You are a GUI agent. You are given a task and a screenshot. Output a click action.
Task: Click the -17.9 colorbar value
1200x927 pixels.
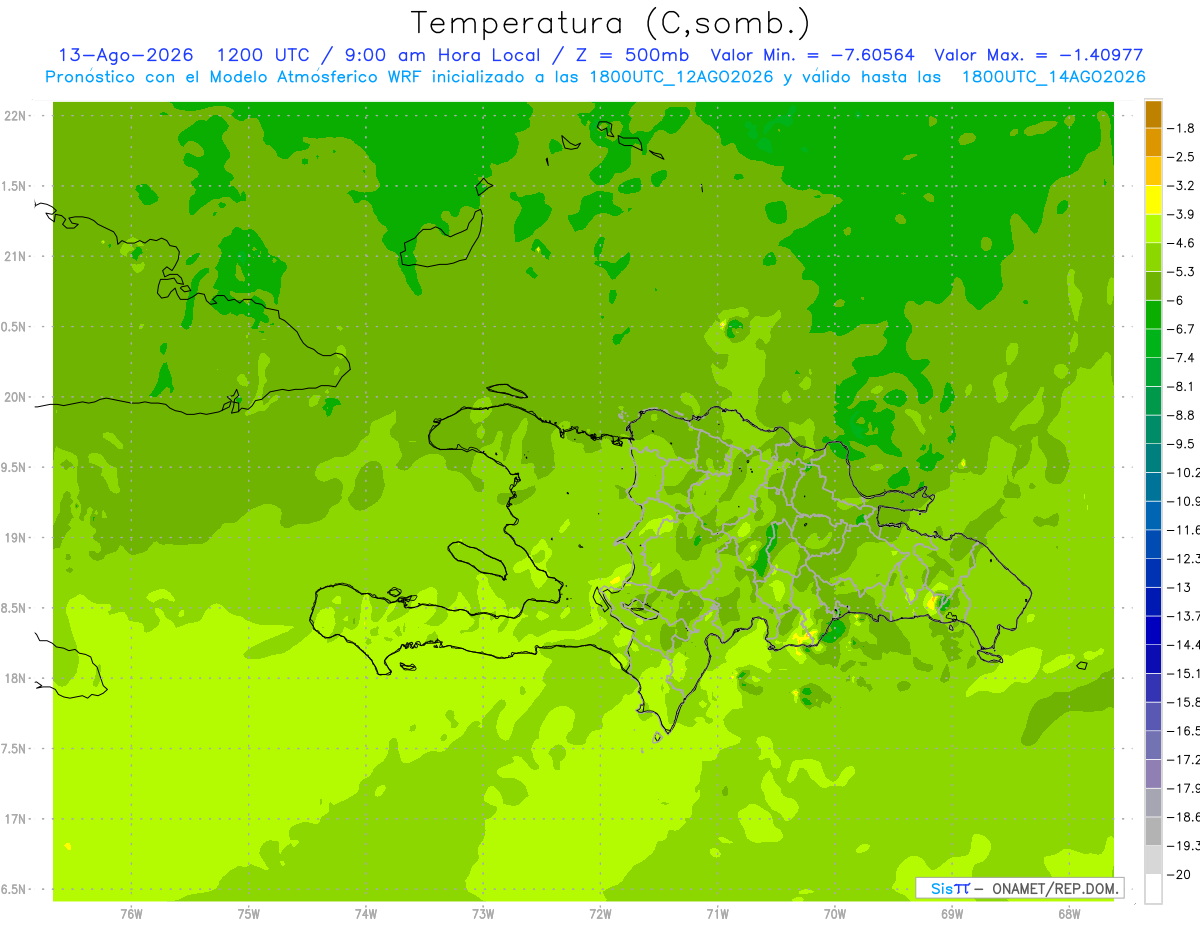tap(1184, 788)
